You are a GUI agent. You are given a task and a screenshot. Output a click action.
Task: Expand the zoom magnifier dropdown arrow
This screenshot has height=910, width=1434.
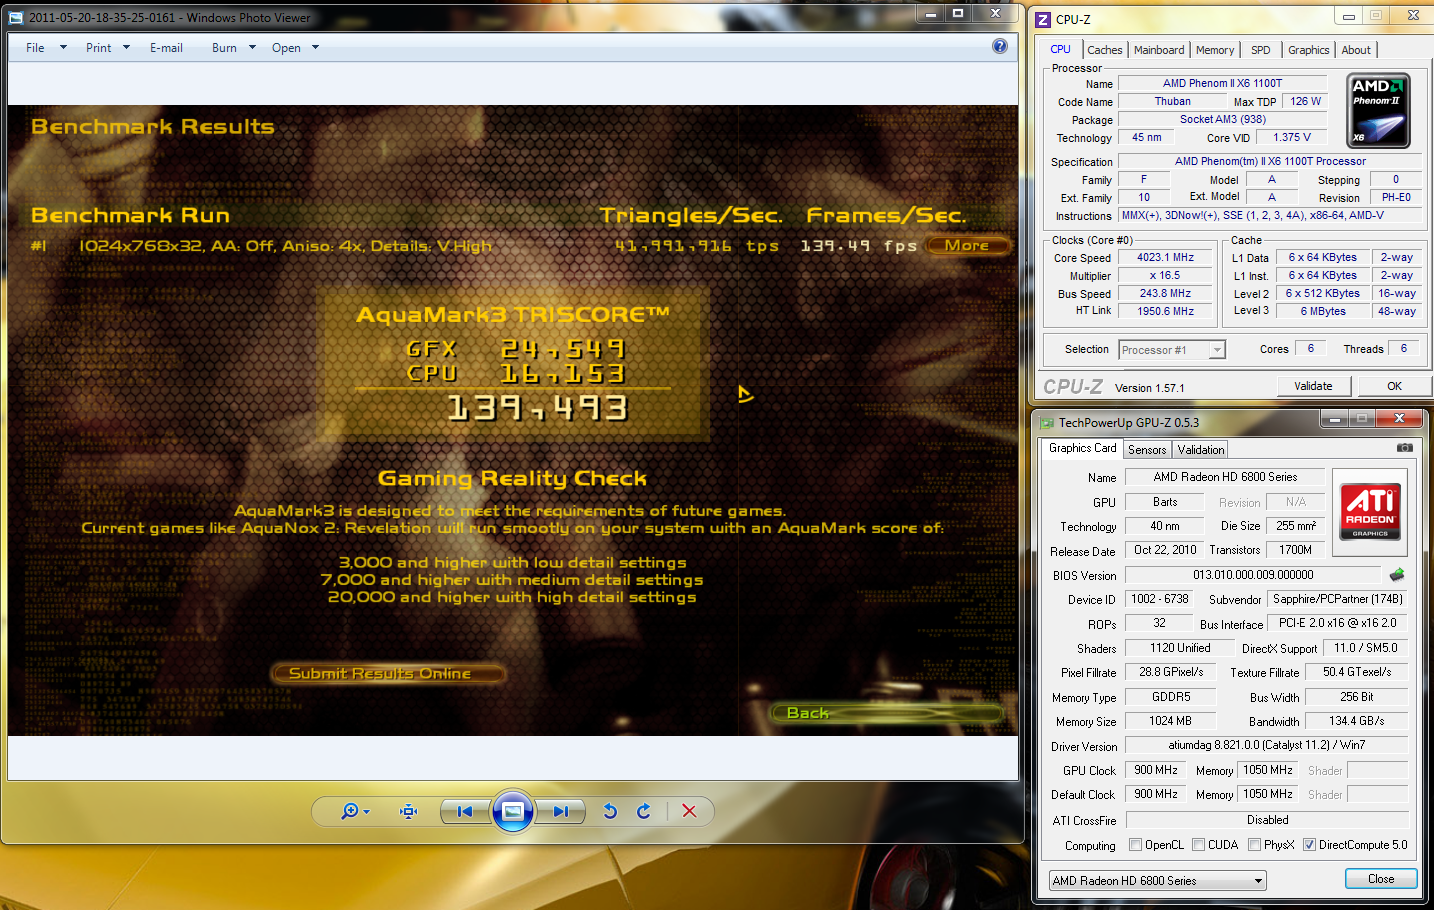[367, 812]
